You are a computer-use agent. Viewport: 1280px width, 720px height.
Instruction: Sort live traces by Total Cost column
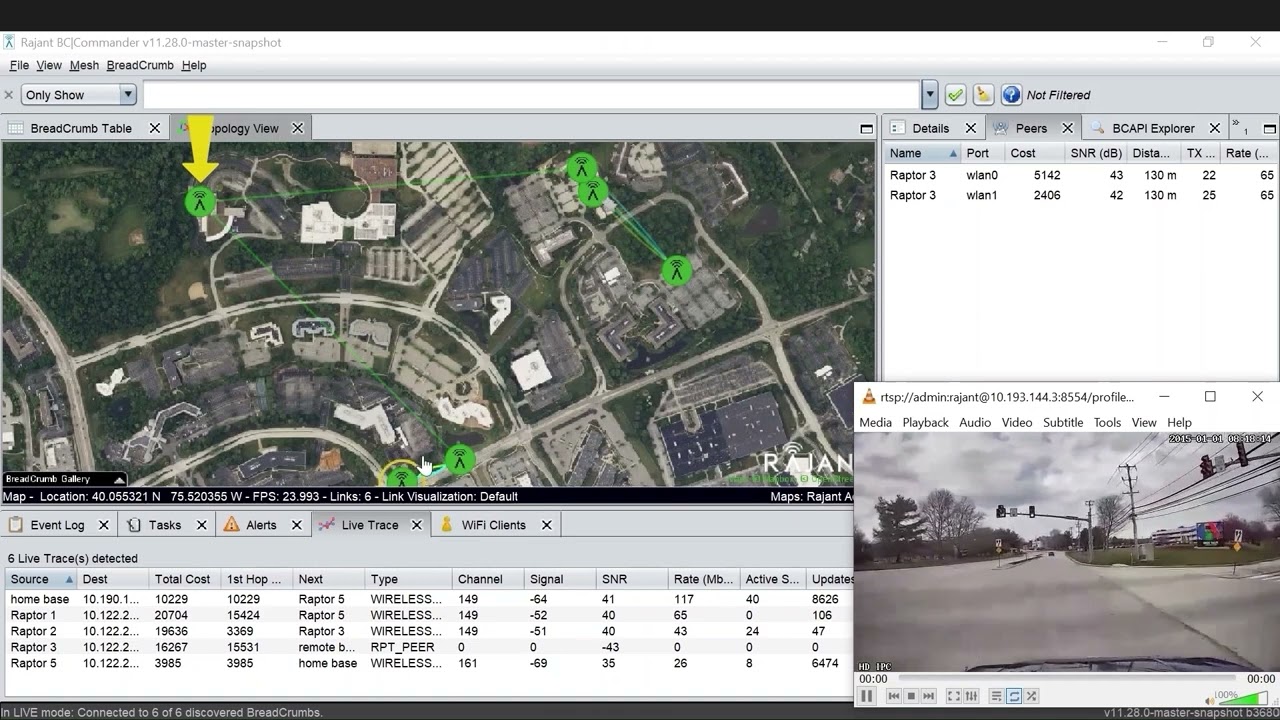(x=185, y=579)
